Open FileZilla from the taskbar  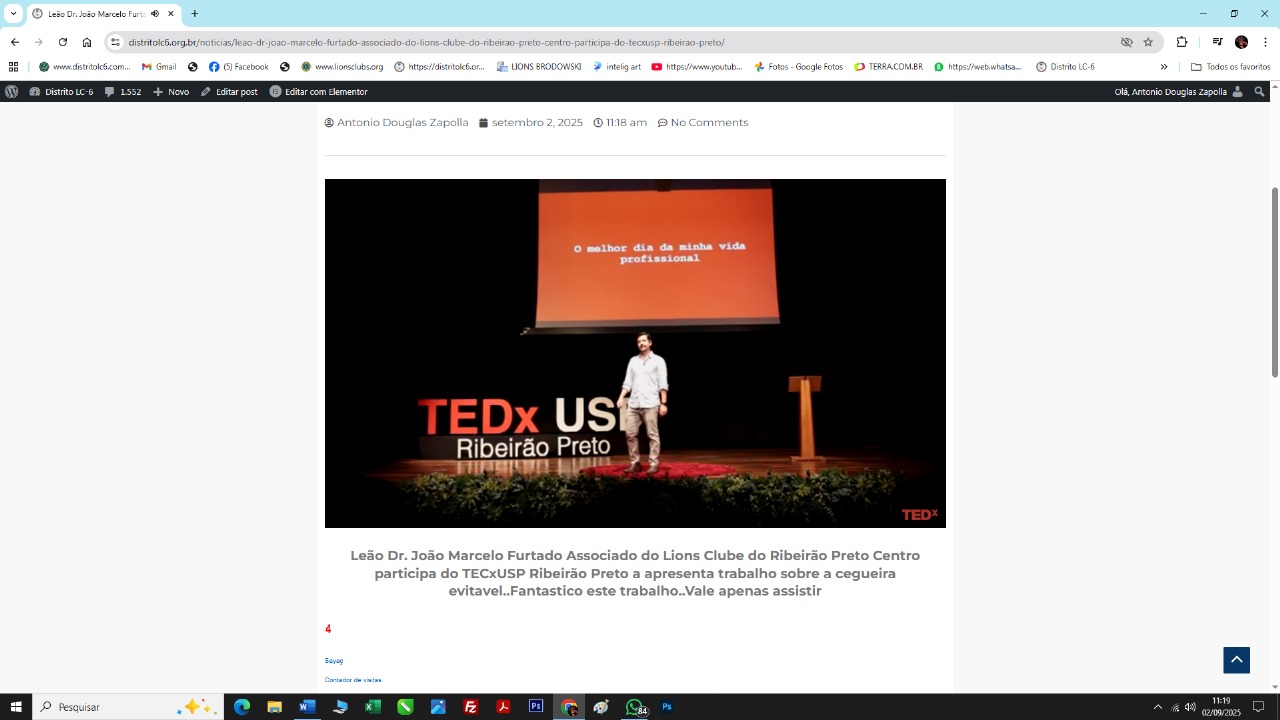pyautogui.click(x=471, y=707)
